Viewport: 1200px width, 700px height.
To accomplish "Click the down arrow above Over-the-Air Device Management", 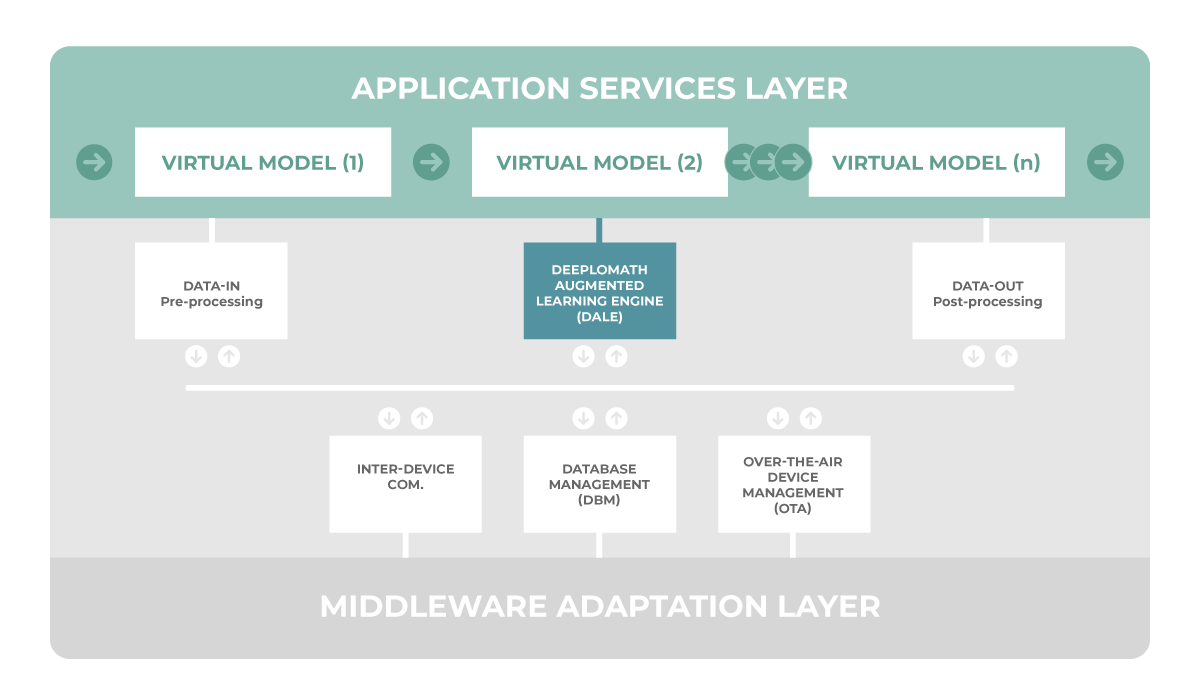I will (x=778, y=418).
